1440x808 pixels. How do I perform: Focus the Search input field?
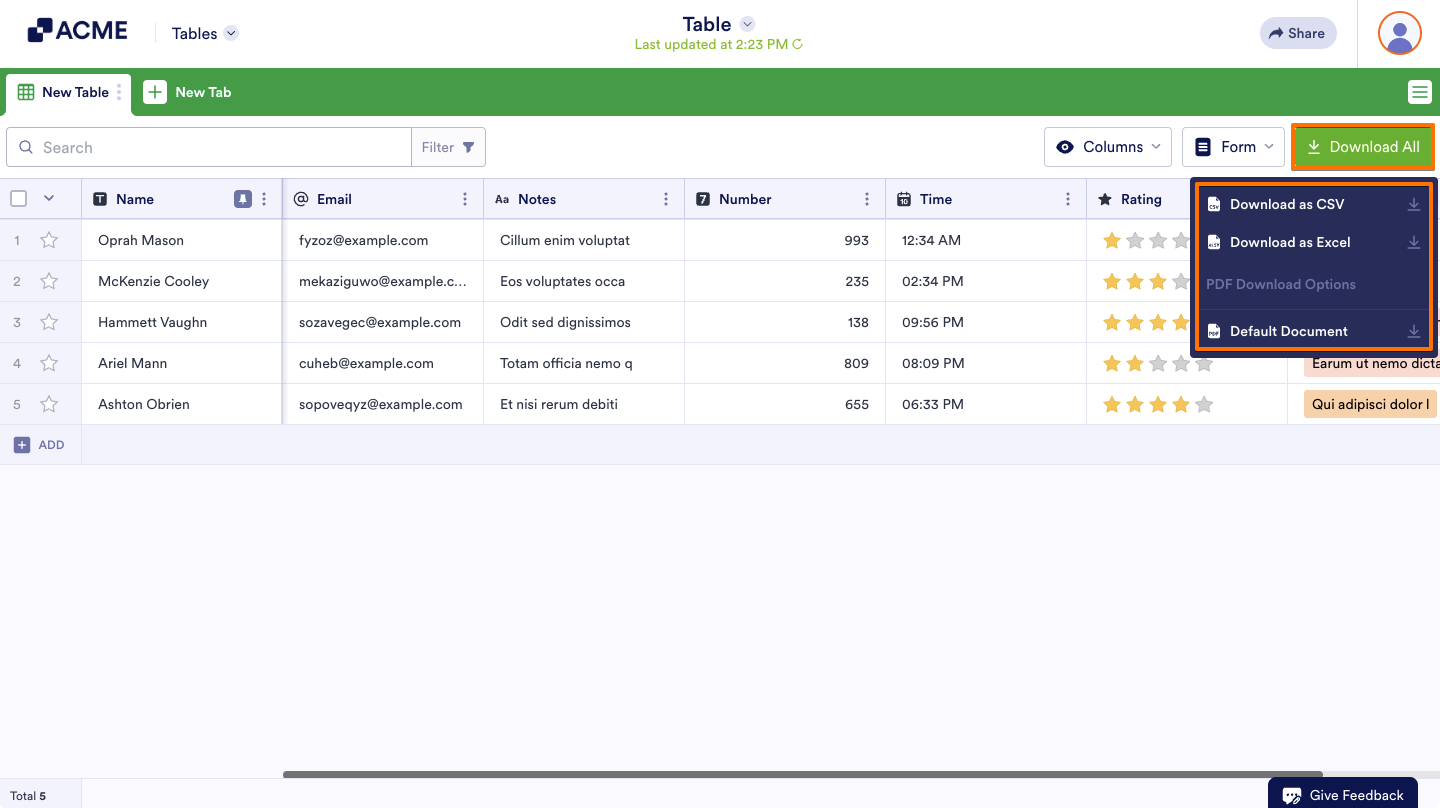click(x=209, y=147)
